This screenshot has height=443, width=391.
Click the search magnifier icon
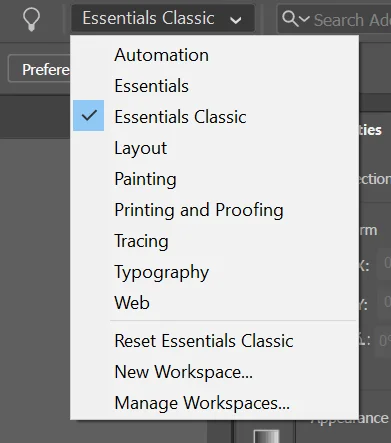pos(290,19)
